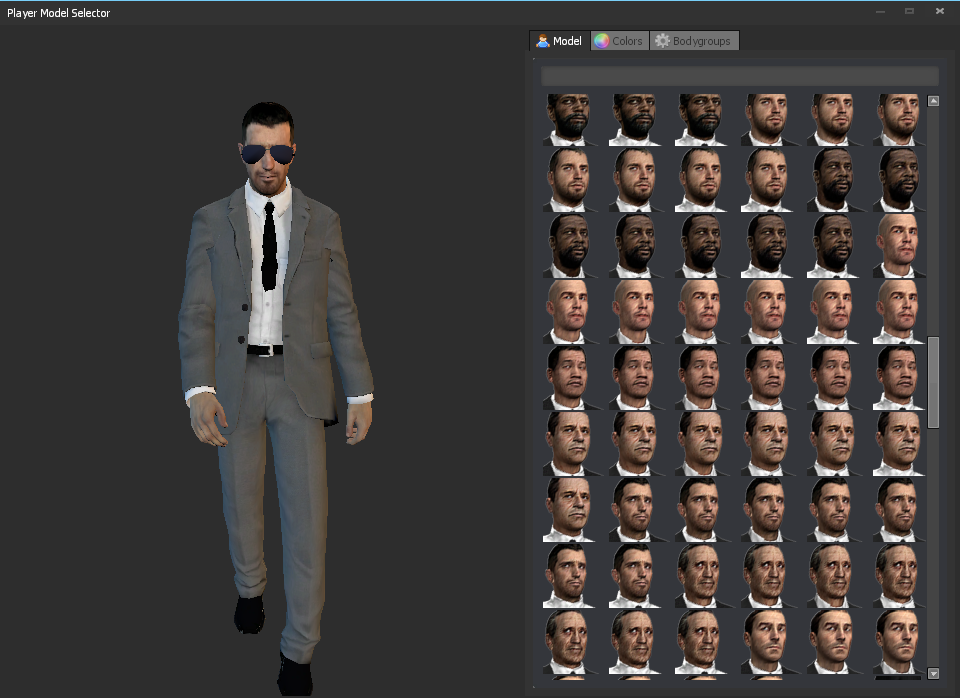The image size is (960, 698).
Task: Select the first model thumbnail in top row
Action: coord(570,120)
